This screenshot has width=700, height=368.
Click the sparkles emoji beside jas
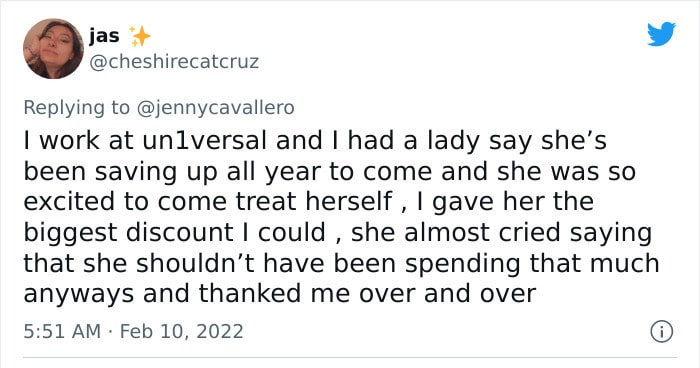click(139, 36)
